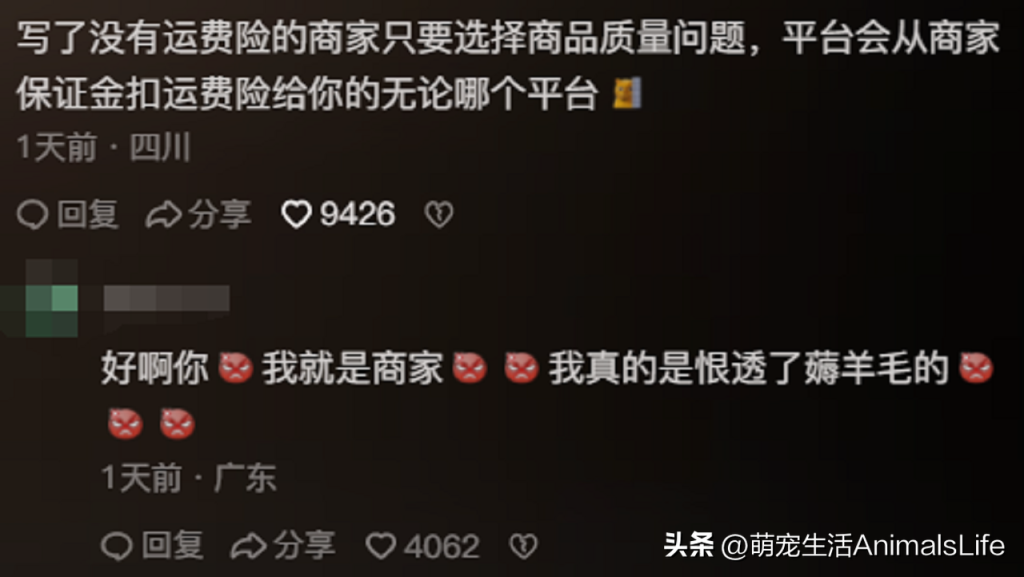Tap the angry emoji right after 好啊你
Image resolution: width=1024 pixels, height=577 pixels.
[x=235, y=367]
